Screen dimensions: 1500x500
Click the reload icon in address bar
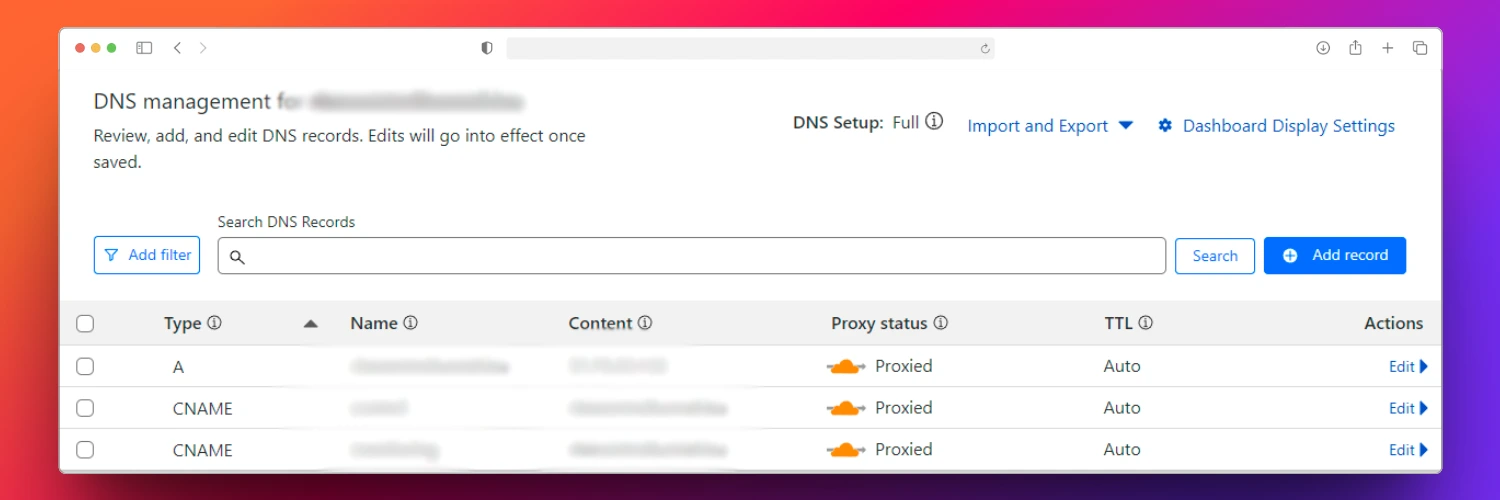[x=985, y=48]
